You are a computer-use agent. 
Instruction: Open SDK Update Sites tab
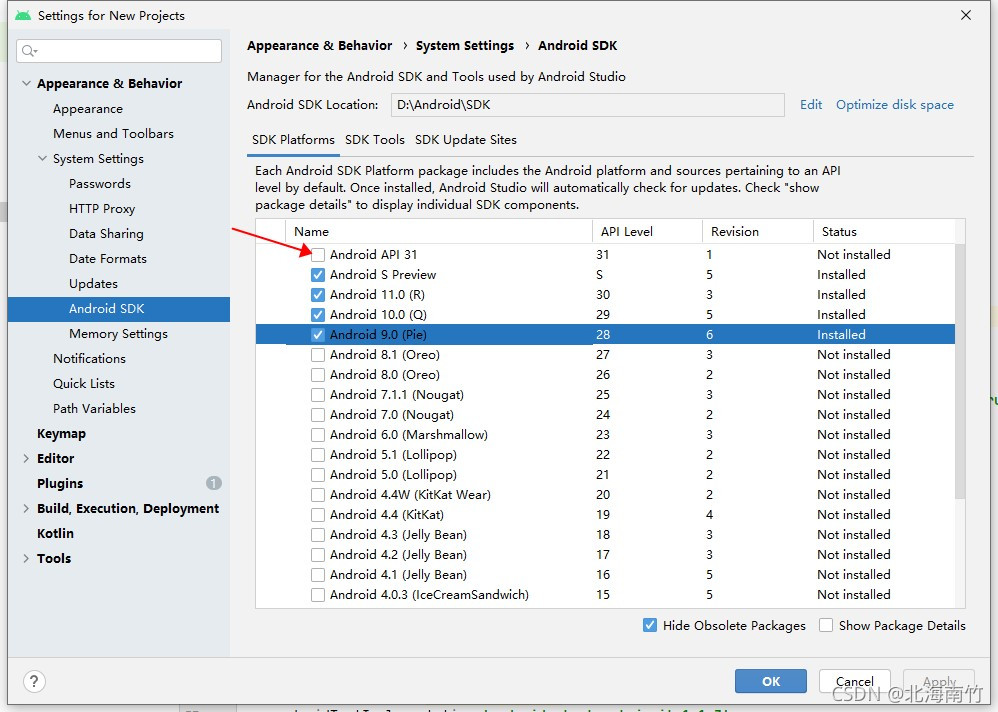(x=465, y=140)
